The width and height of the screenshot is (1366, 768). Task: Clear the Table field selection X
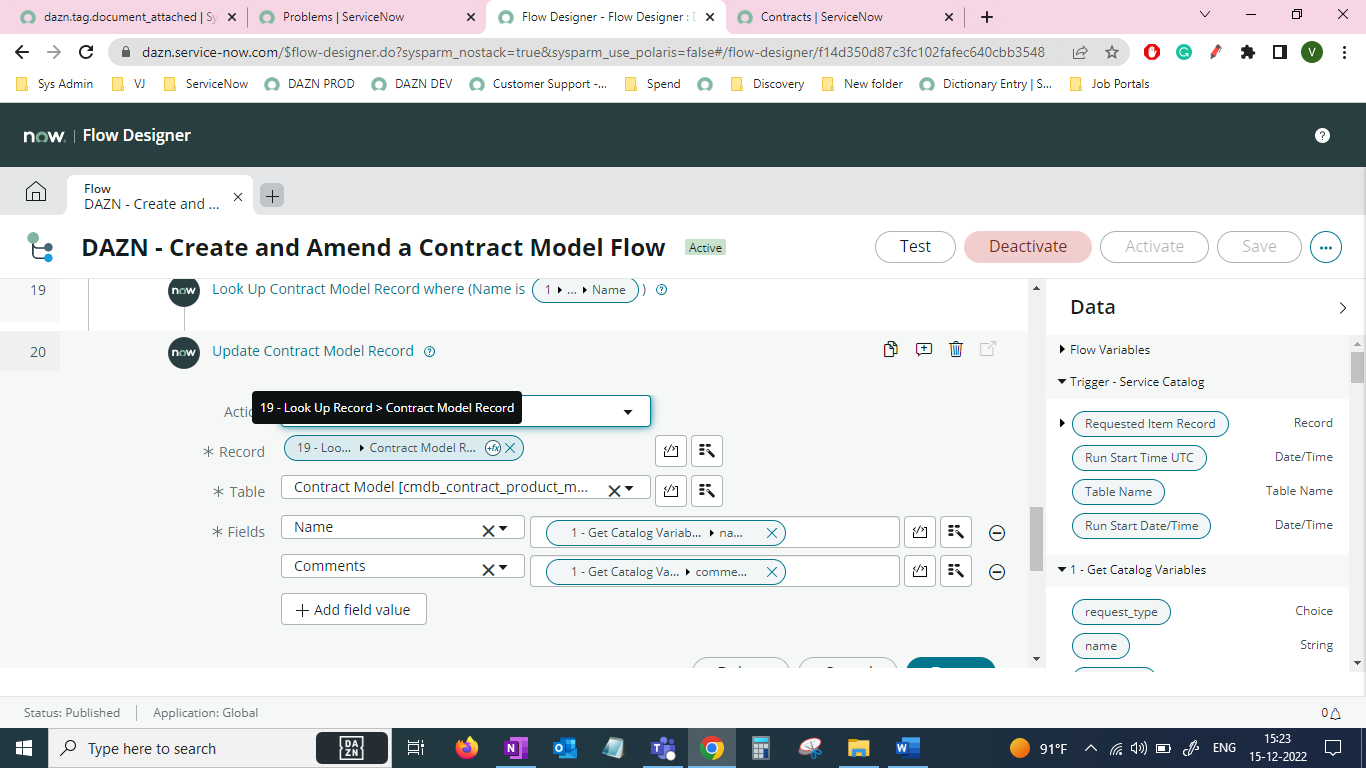point(614,489)
